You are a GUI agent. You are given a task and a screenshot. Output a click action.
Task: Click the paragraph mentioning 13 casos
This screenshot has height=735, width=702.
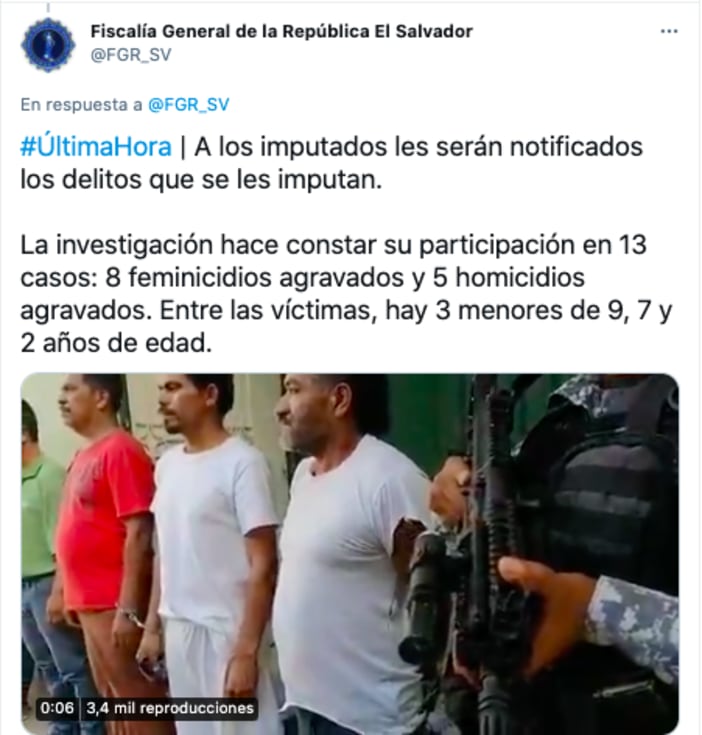point(346,294)
